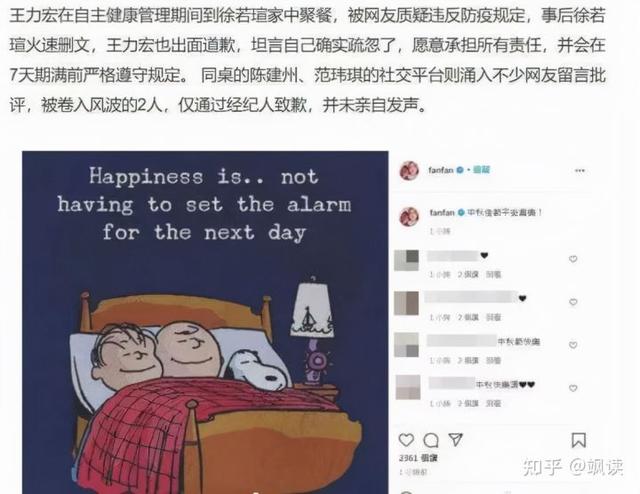Like the first comment's small heart
The height and width of the screenshot is (494, 640).
(x=573, y=259)
